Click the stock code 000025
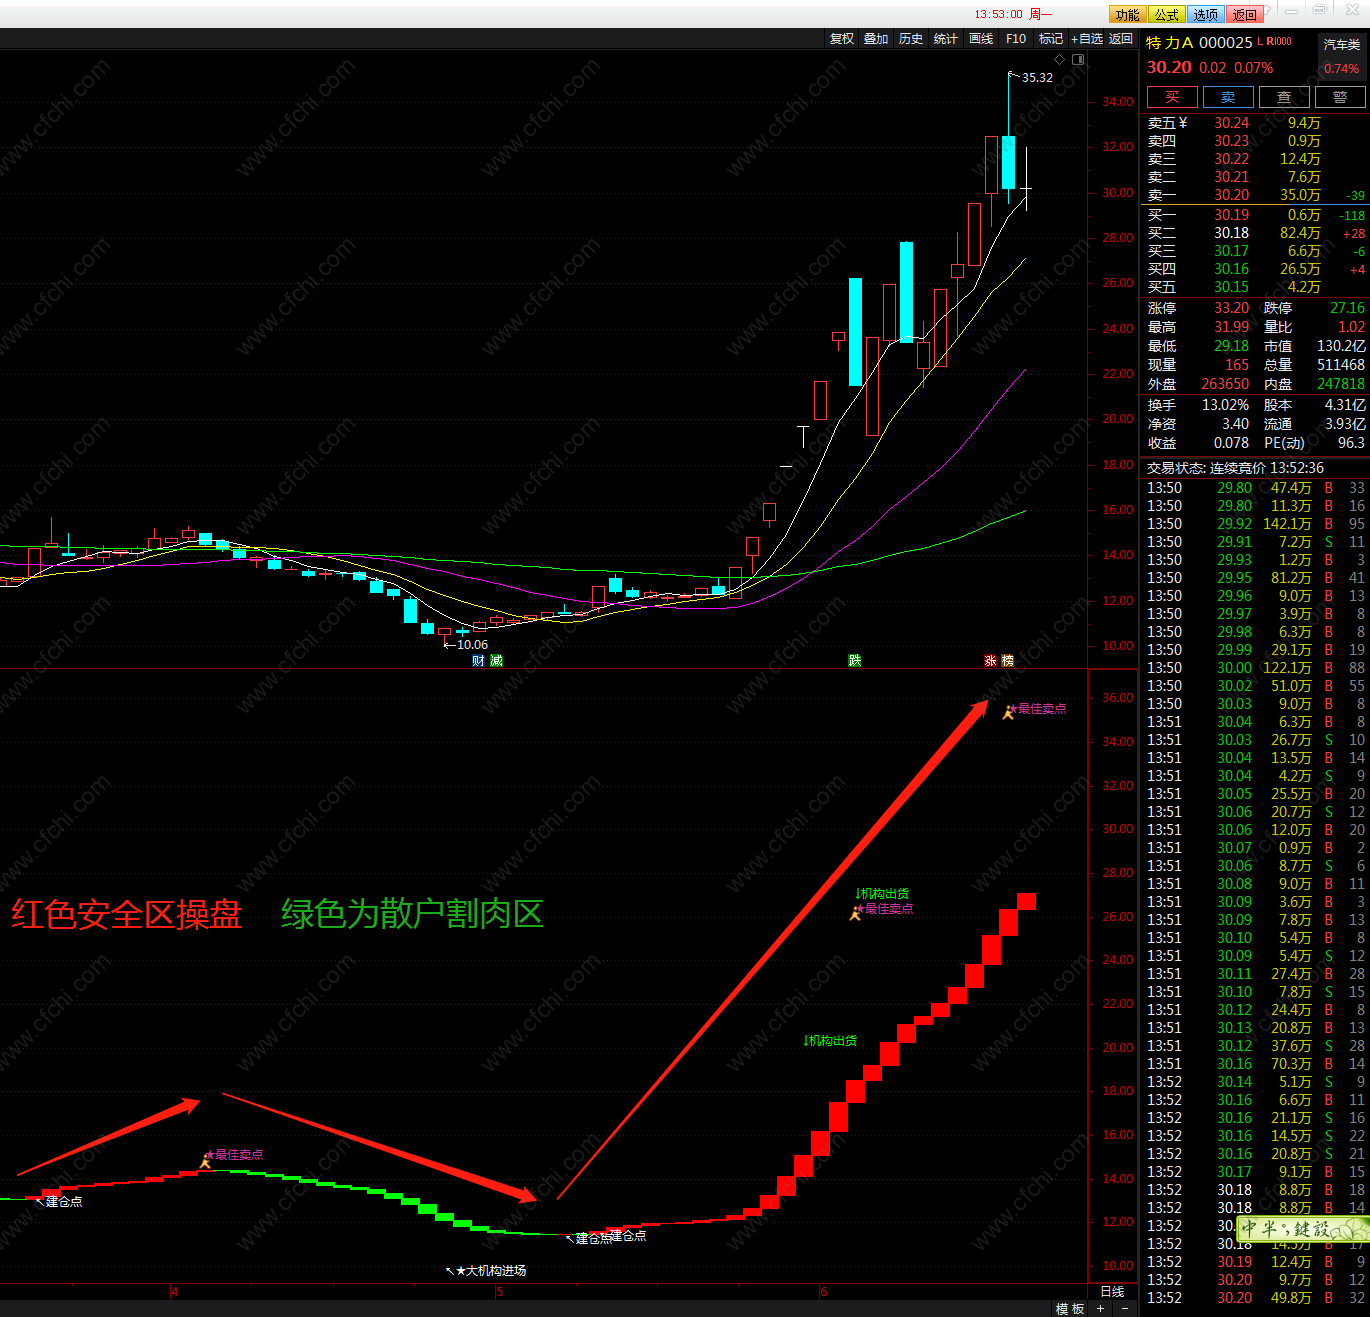This screenshot has height=1317, width=1370. tap(1225, 43)
